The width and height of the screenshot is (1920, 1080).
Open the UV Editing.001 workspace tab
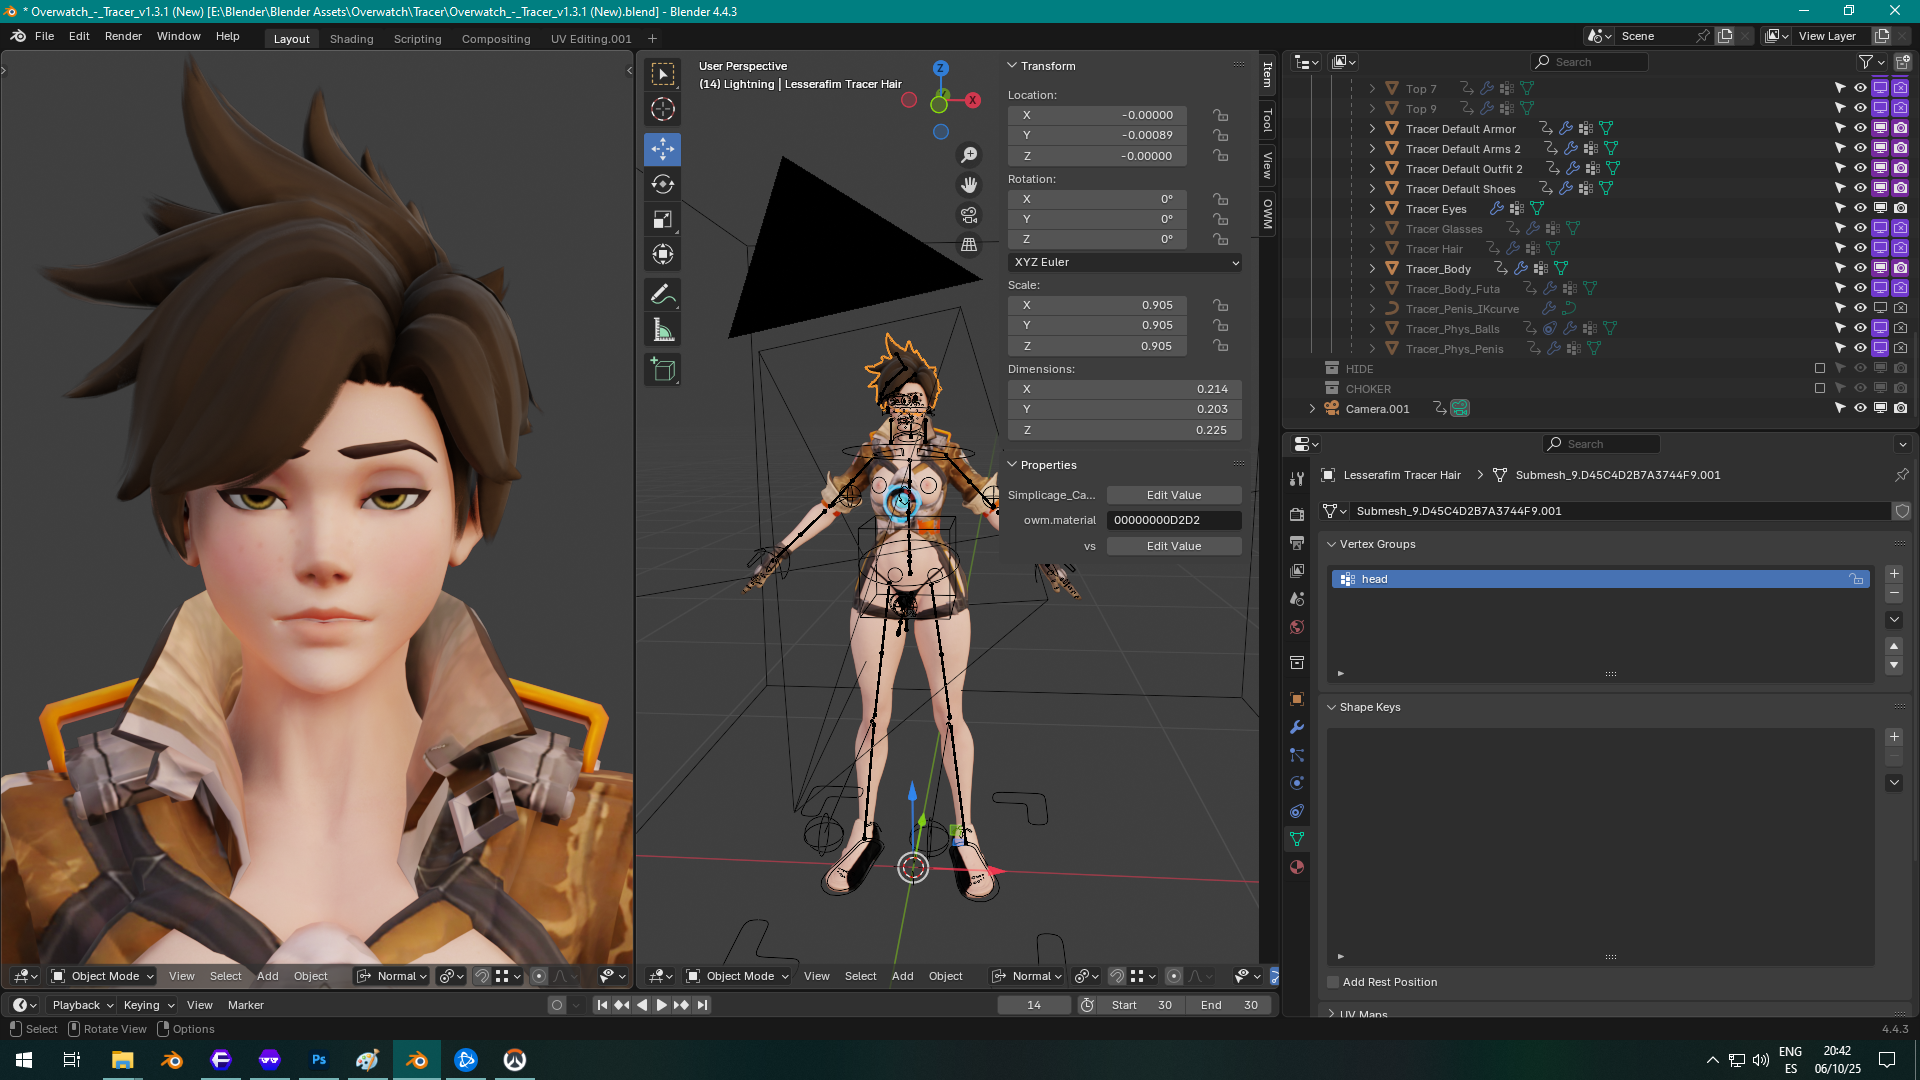click(x=591, y=39)
